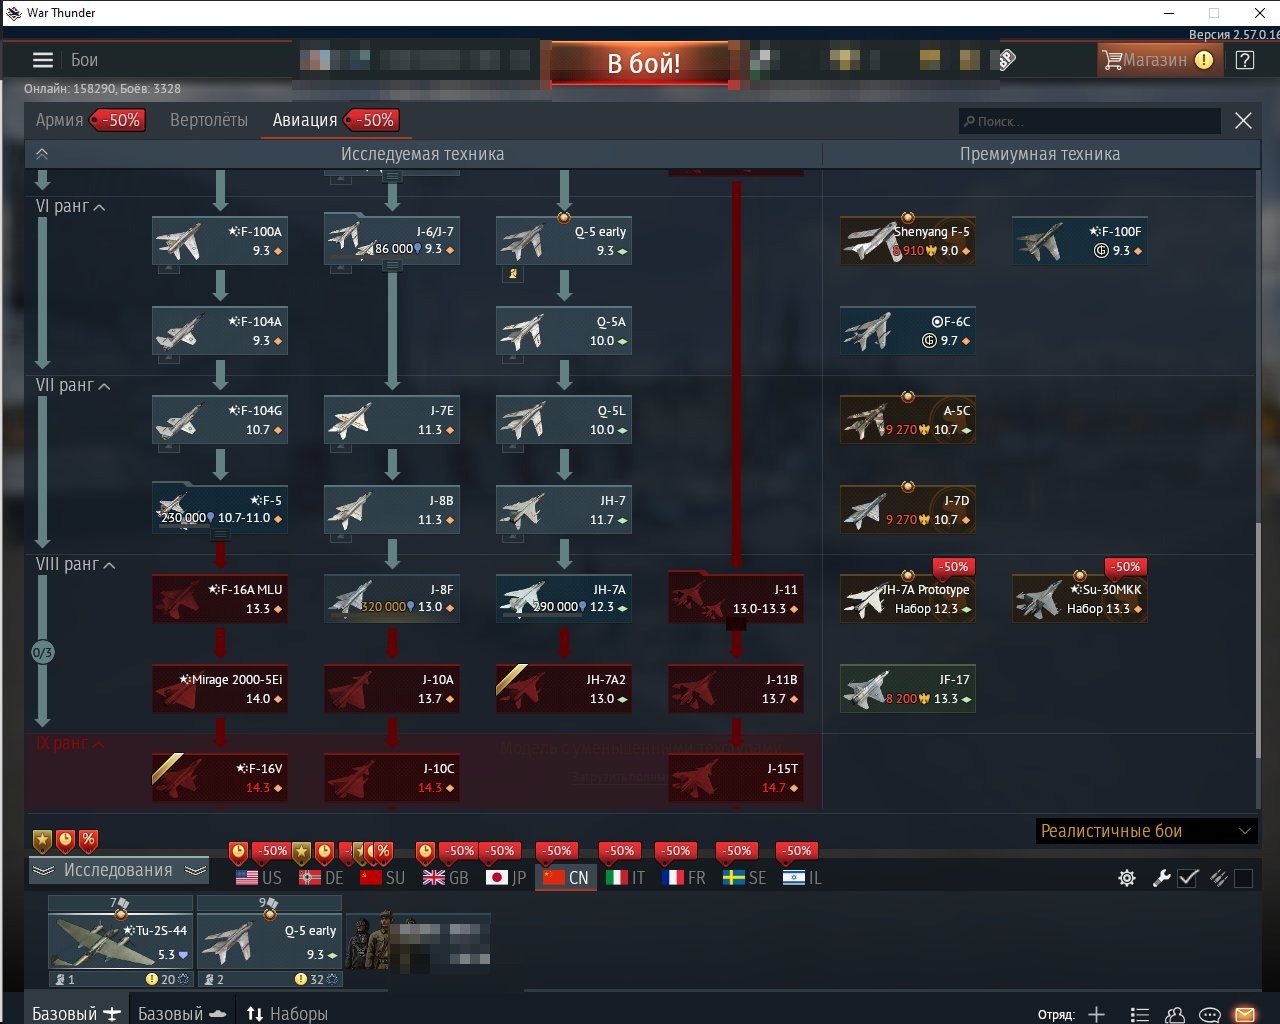
Task: Collapse all ranks double chevron
Action: coord(42,154)
